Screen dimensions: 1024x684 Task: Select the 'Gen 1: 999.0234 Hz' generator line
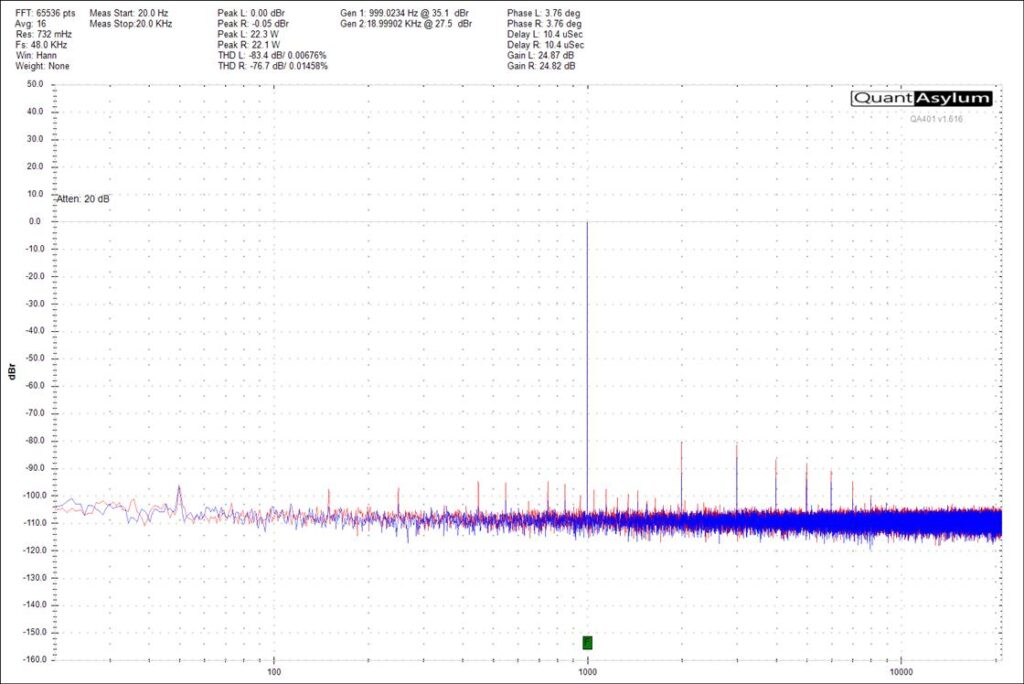click(x=404, y=13)
